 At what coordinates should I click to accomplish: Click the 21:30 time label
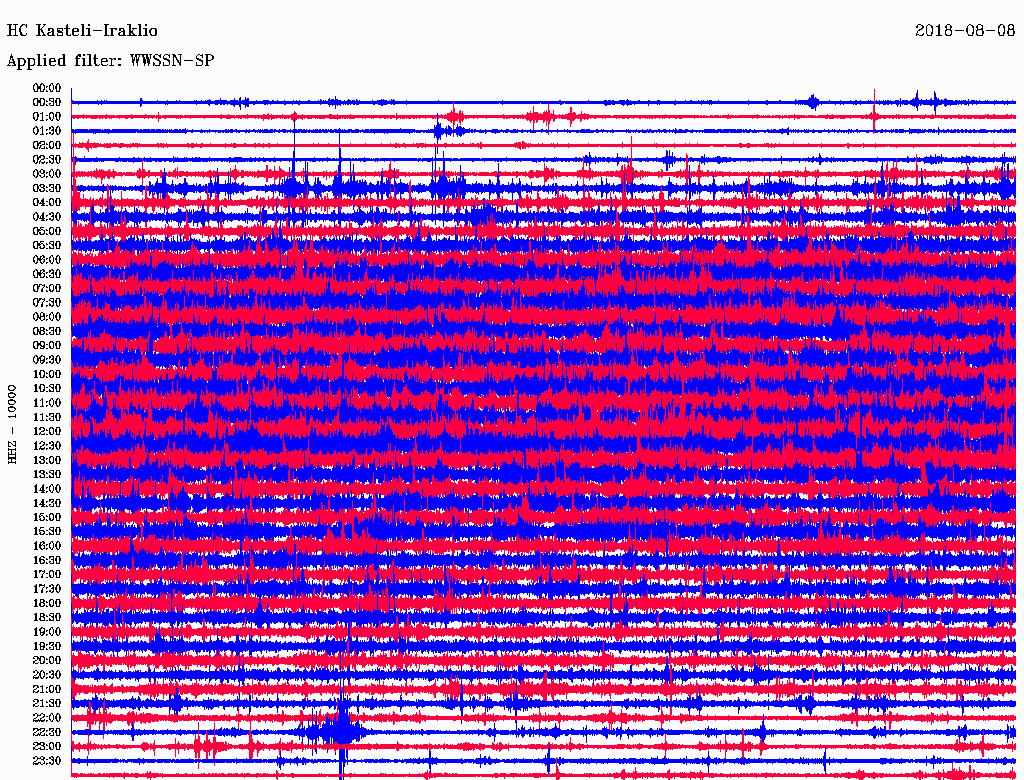pos(47,704)
